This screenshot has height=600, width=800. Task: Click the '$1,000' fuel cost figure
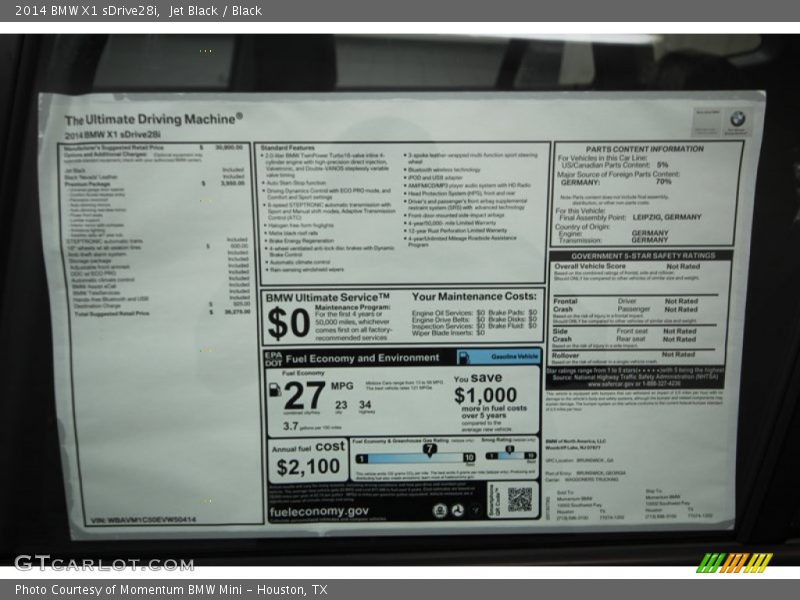click(x=485, y=395)
